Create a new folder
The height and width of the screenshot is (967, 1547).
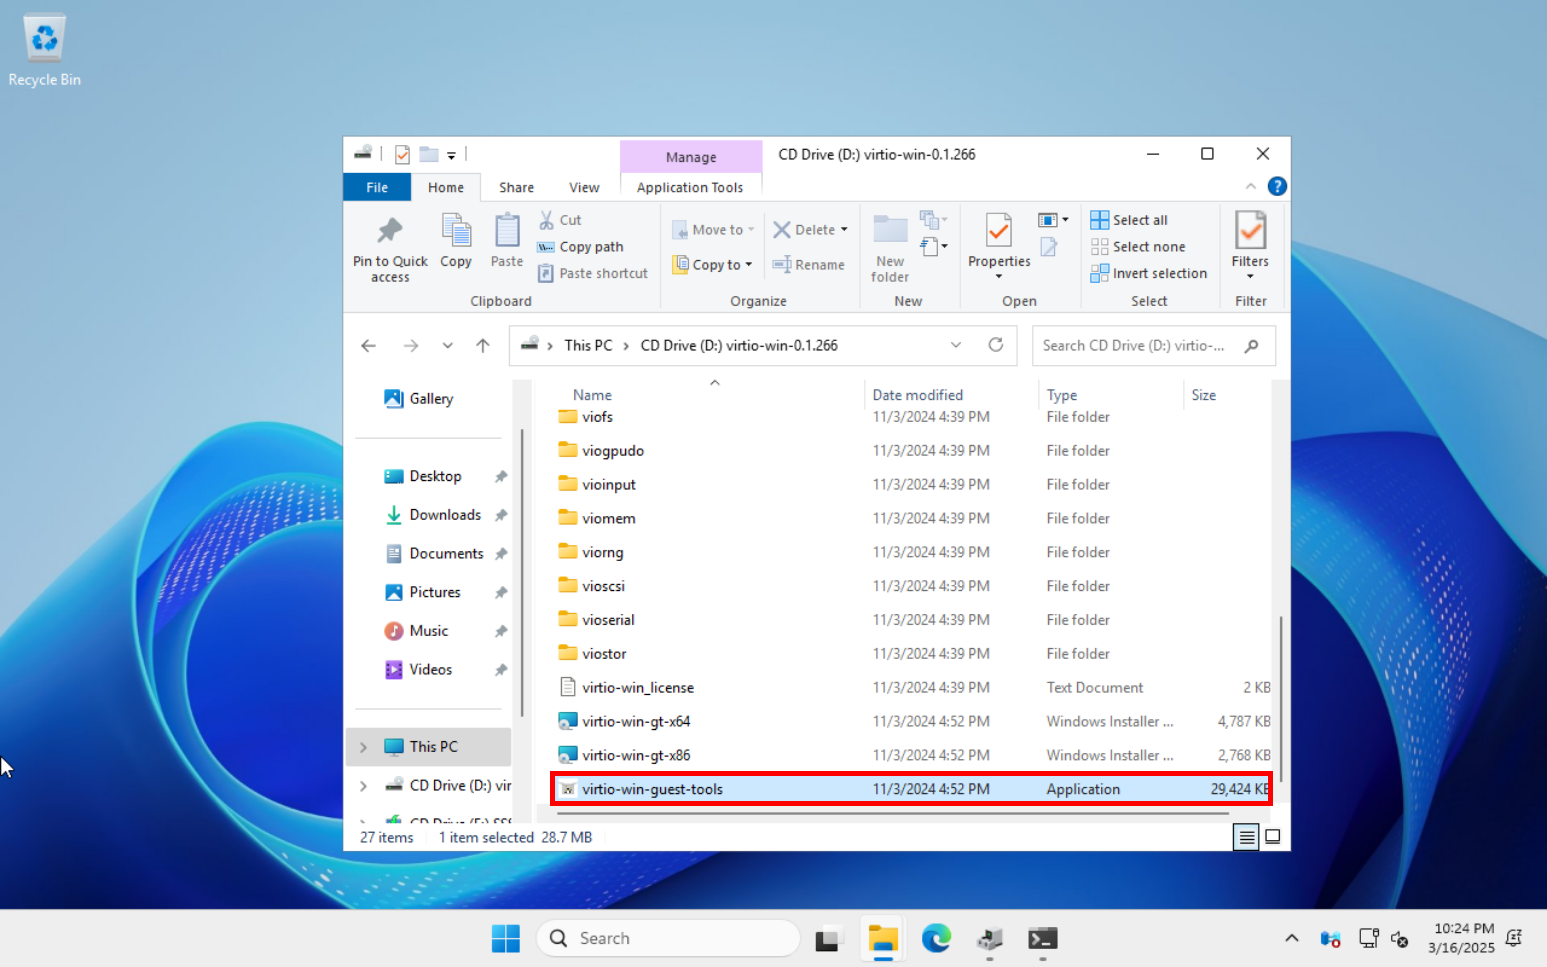click(x=888, y=247)
